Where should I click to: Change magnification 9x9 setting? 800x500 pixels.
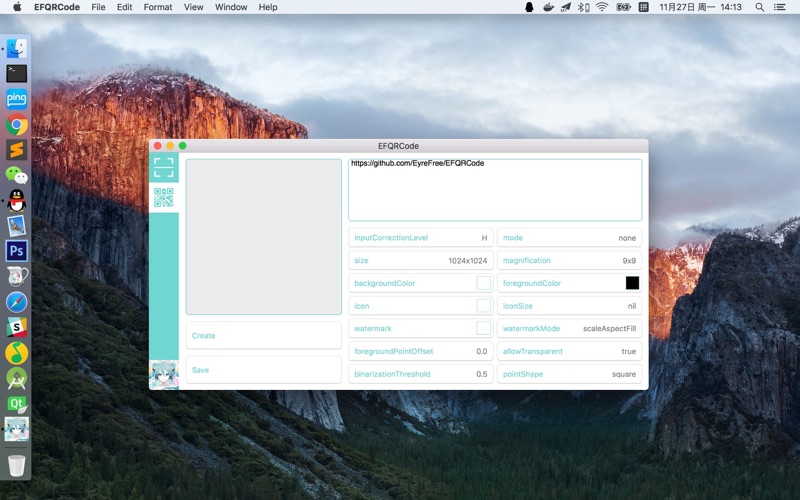pos(569,260)
